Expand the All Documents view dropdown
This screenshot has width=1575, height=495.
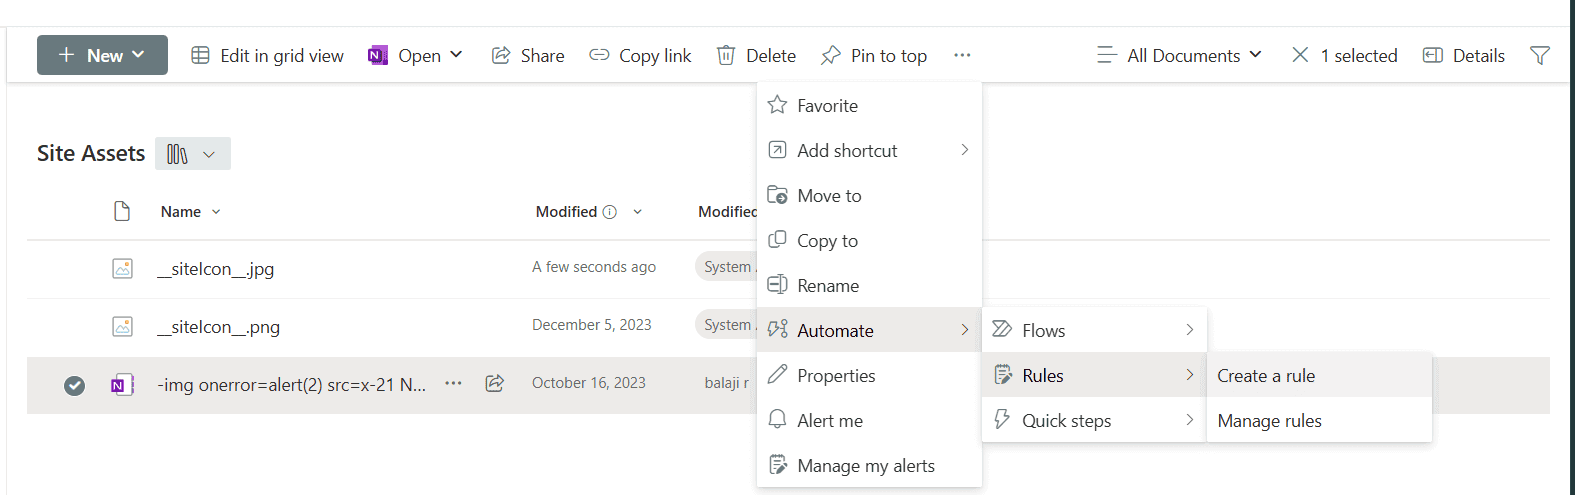[x=1180, y=55]
